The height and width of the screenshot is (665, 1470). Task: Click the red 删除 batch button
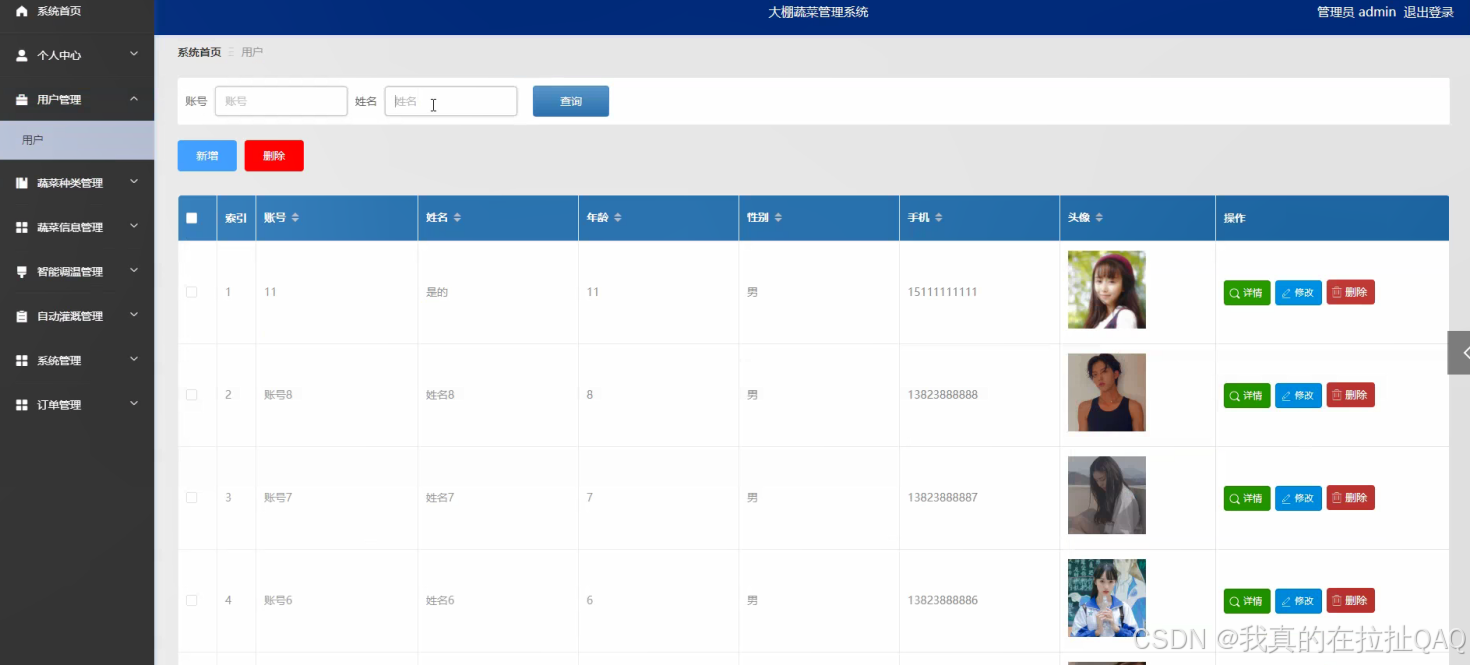click(x=274, y=156)
